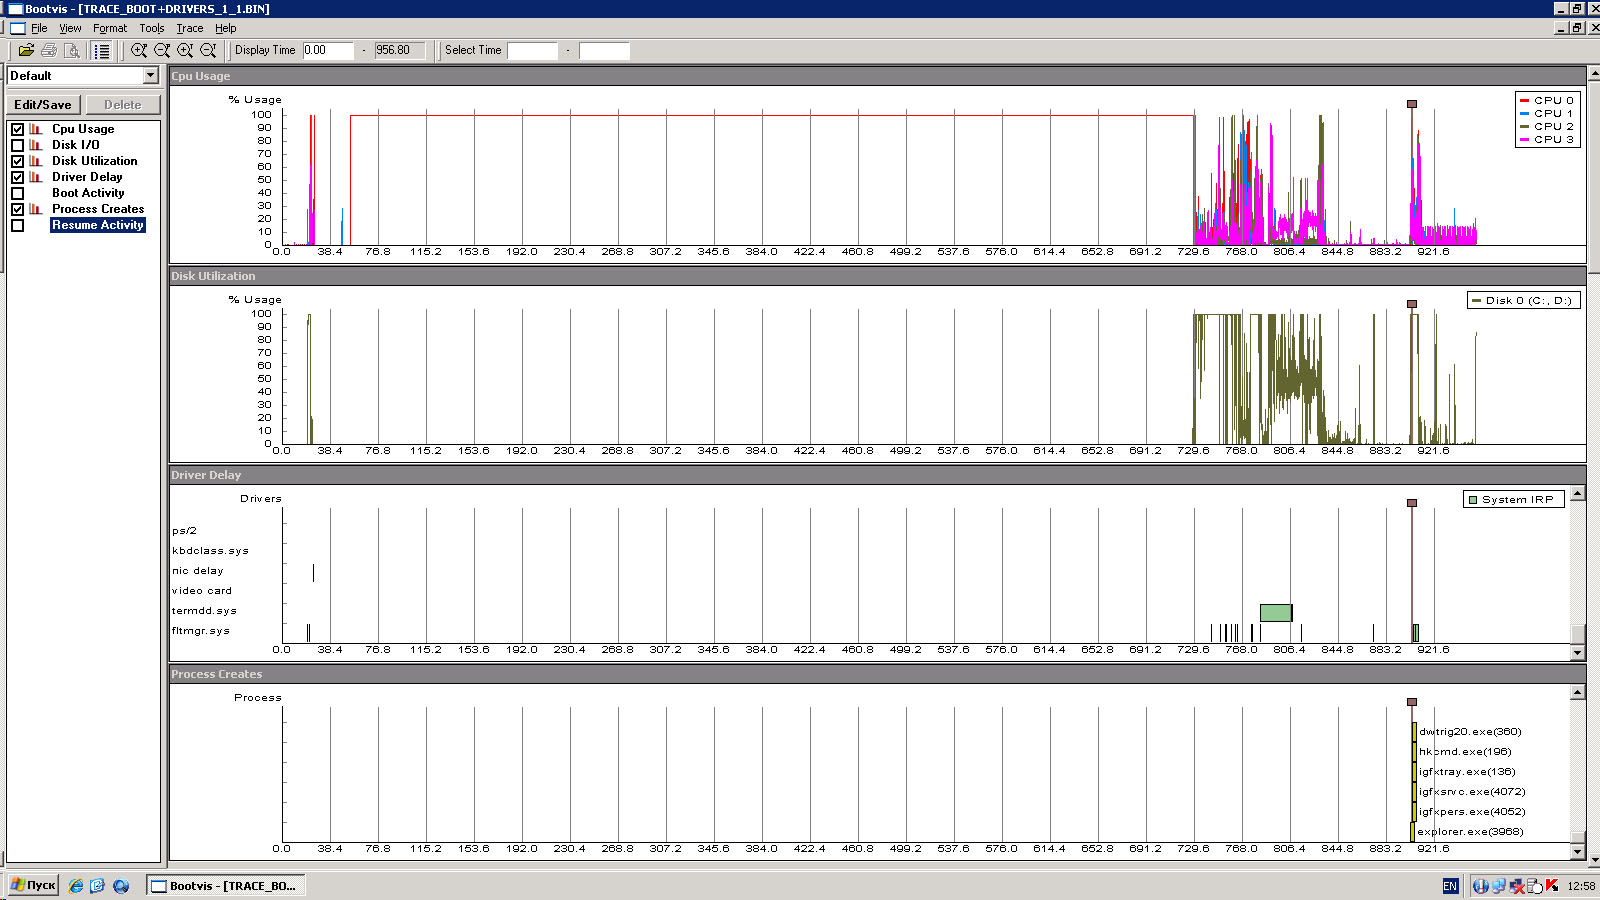Click the Windows Start button
This screenshot has width=1600, height=900.
pyautogui.click(x=33, y=886)
